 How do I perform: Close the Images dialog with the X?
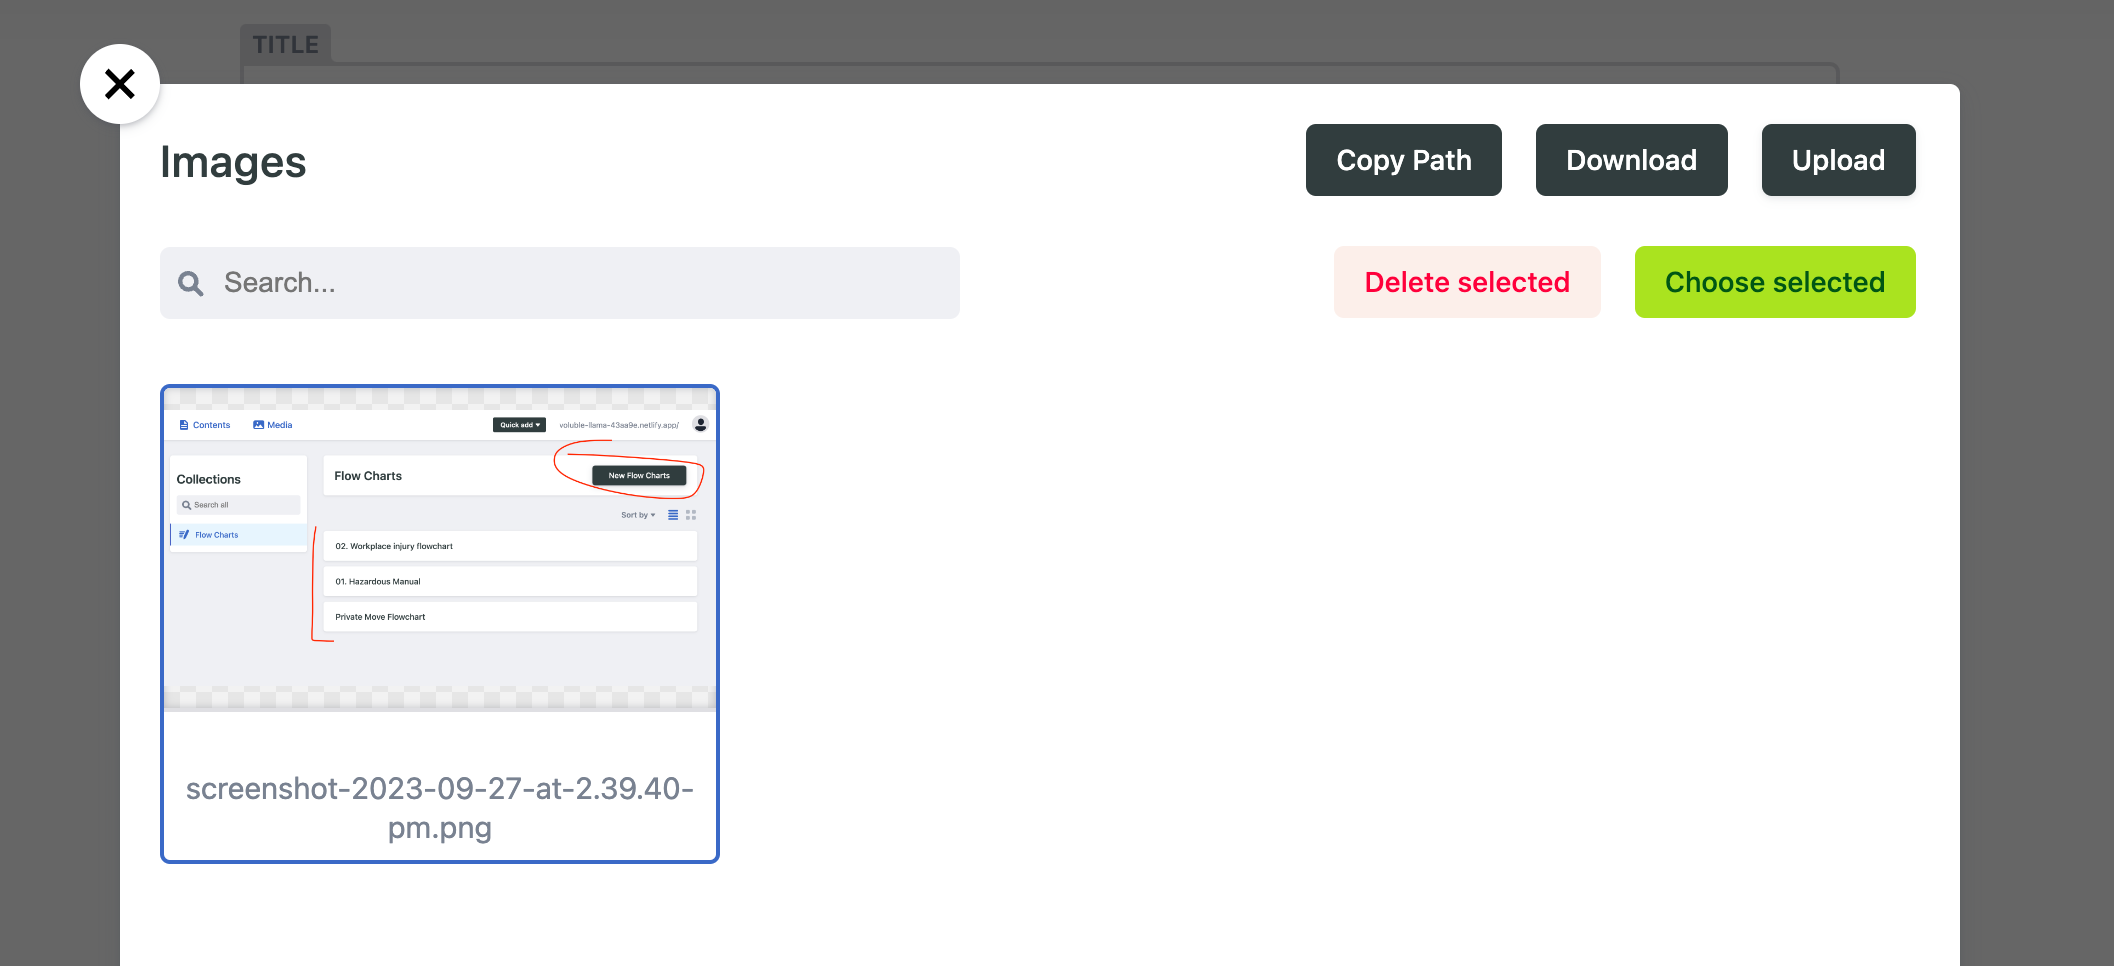pyautogui.click(x=120, y=84)
